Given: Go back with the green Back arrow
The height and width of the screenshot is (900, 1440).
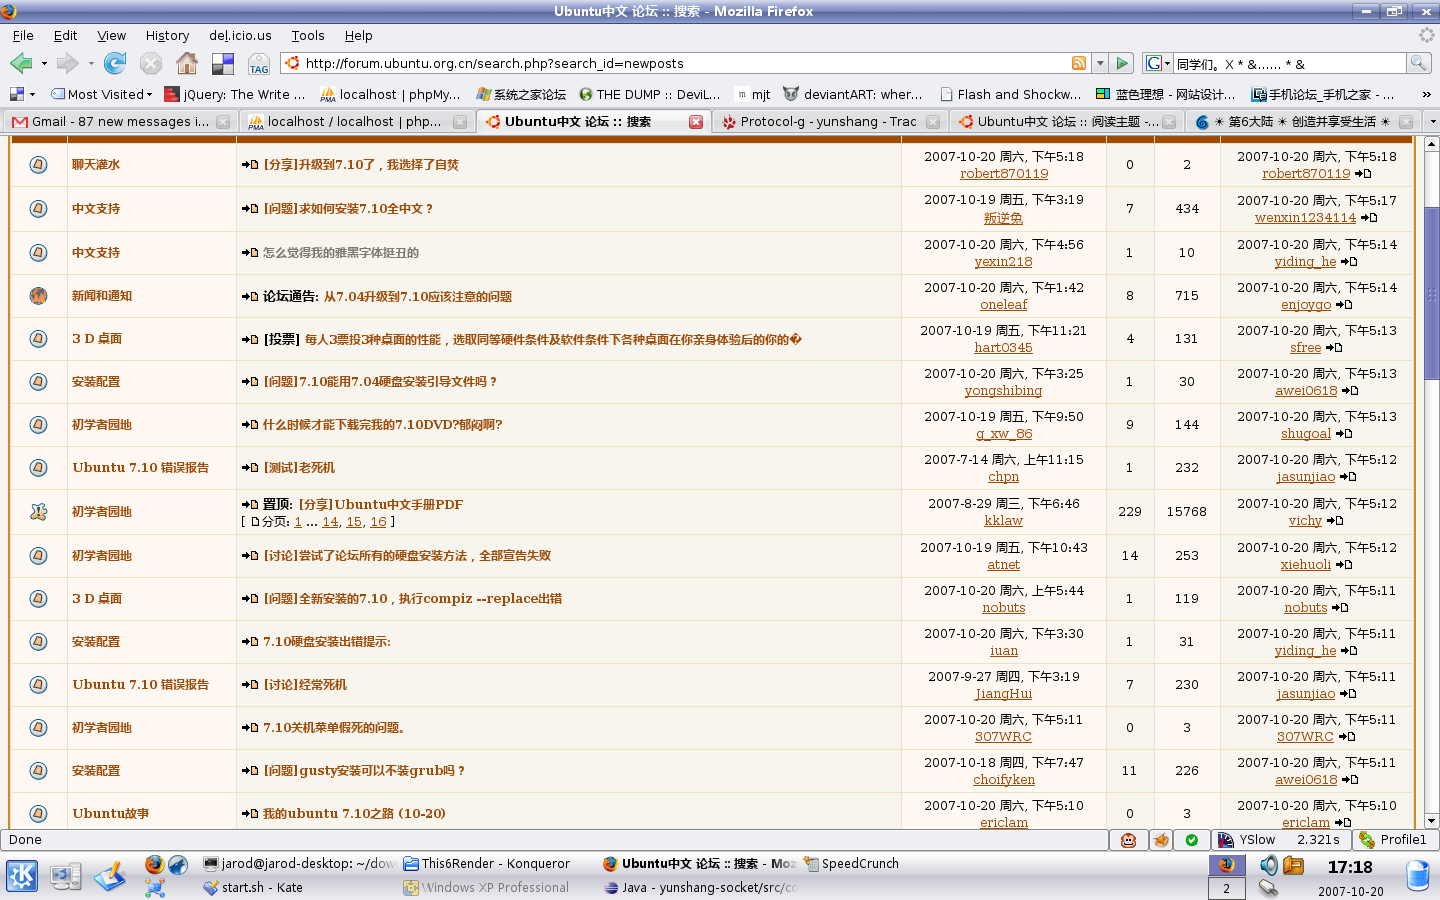Looking at the screenshot, I should (x=20, y=64).
